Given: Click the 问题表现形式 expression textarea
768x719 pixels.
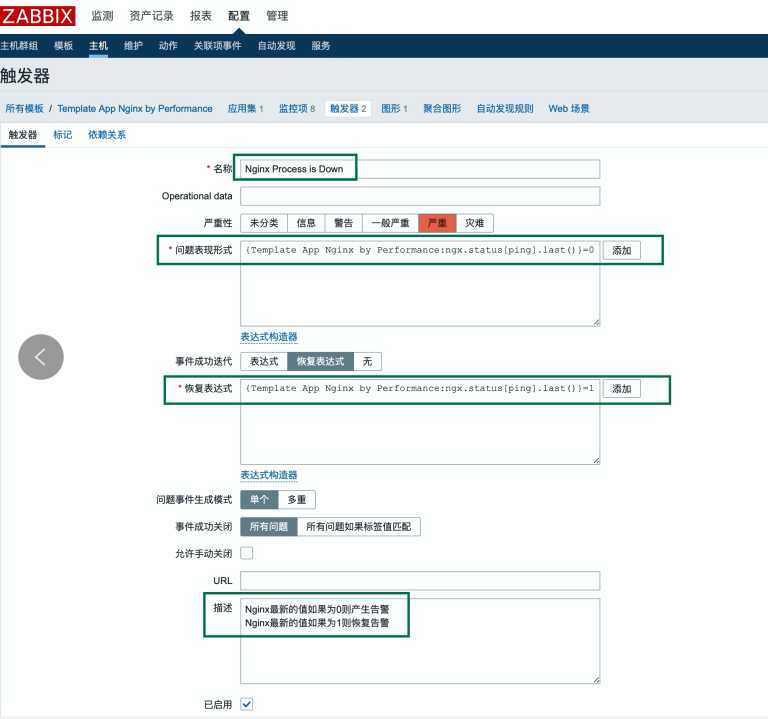Looking at the screenshot, I should click(x=420, y=284).
